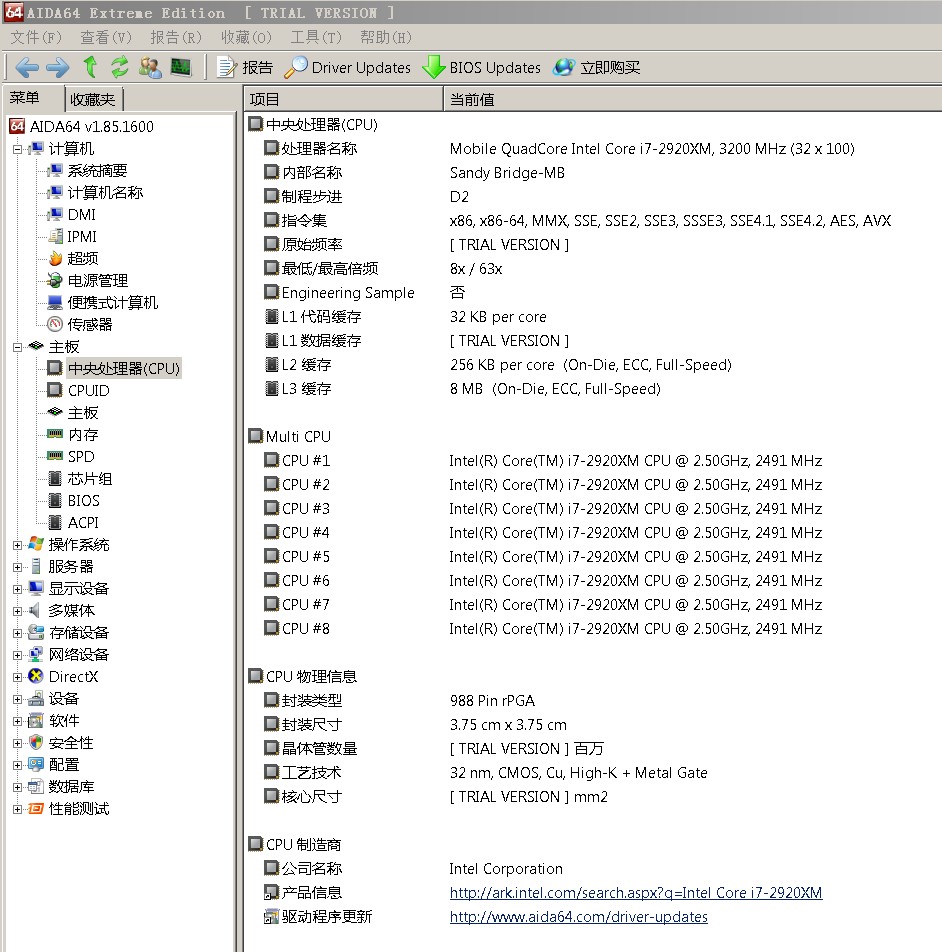Select ACPI in the tree

(x=83, y=523)
